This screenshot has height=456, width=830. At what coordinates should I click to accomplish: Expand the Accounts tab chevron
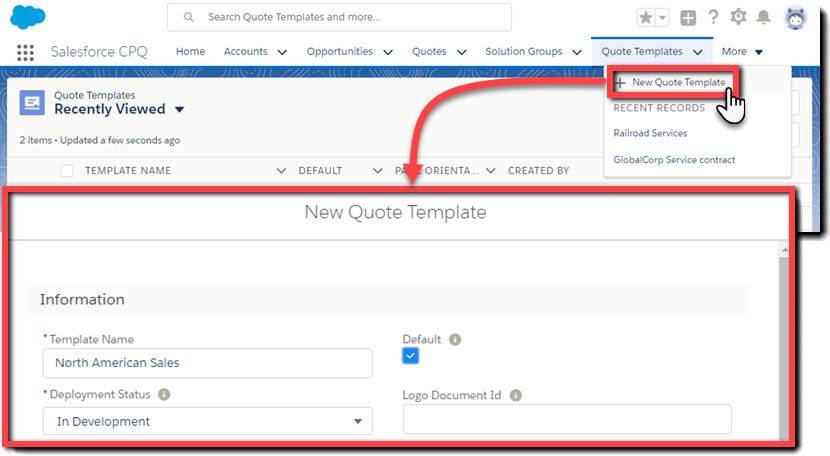point(282,52)
